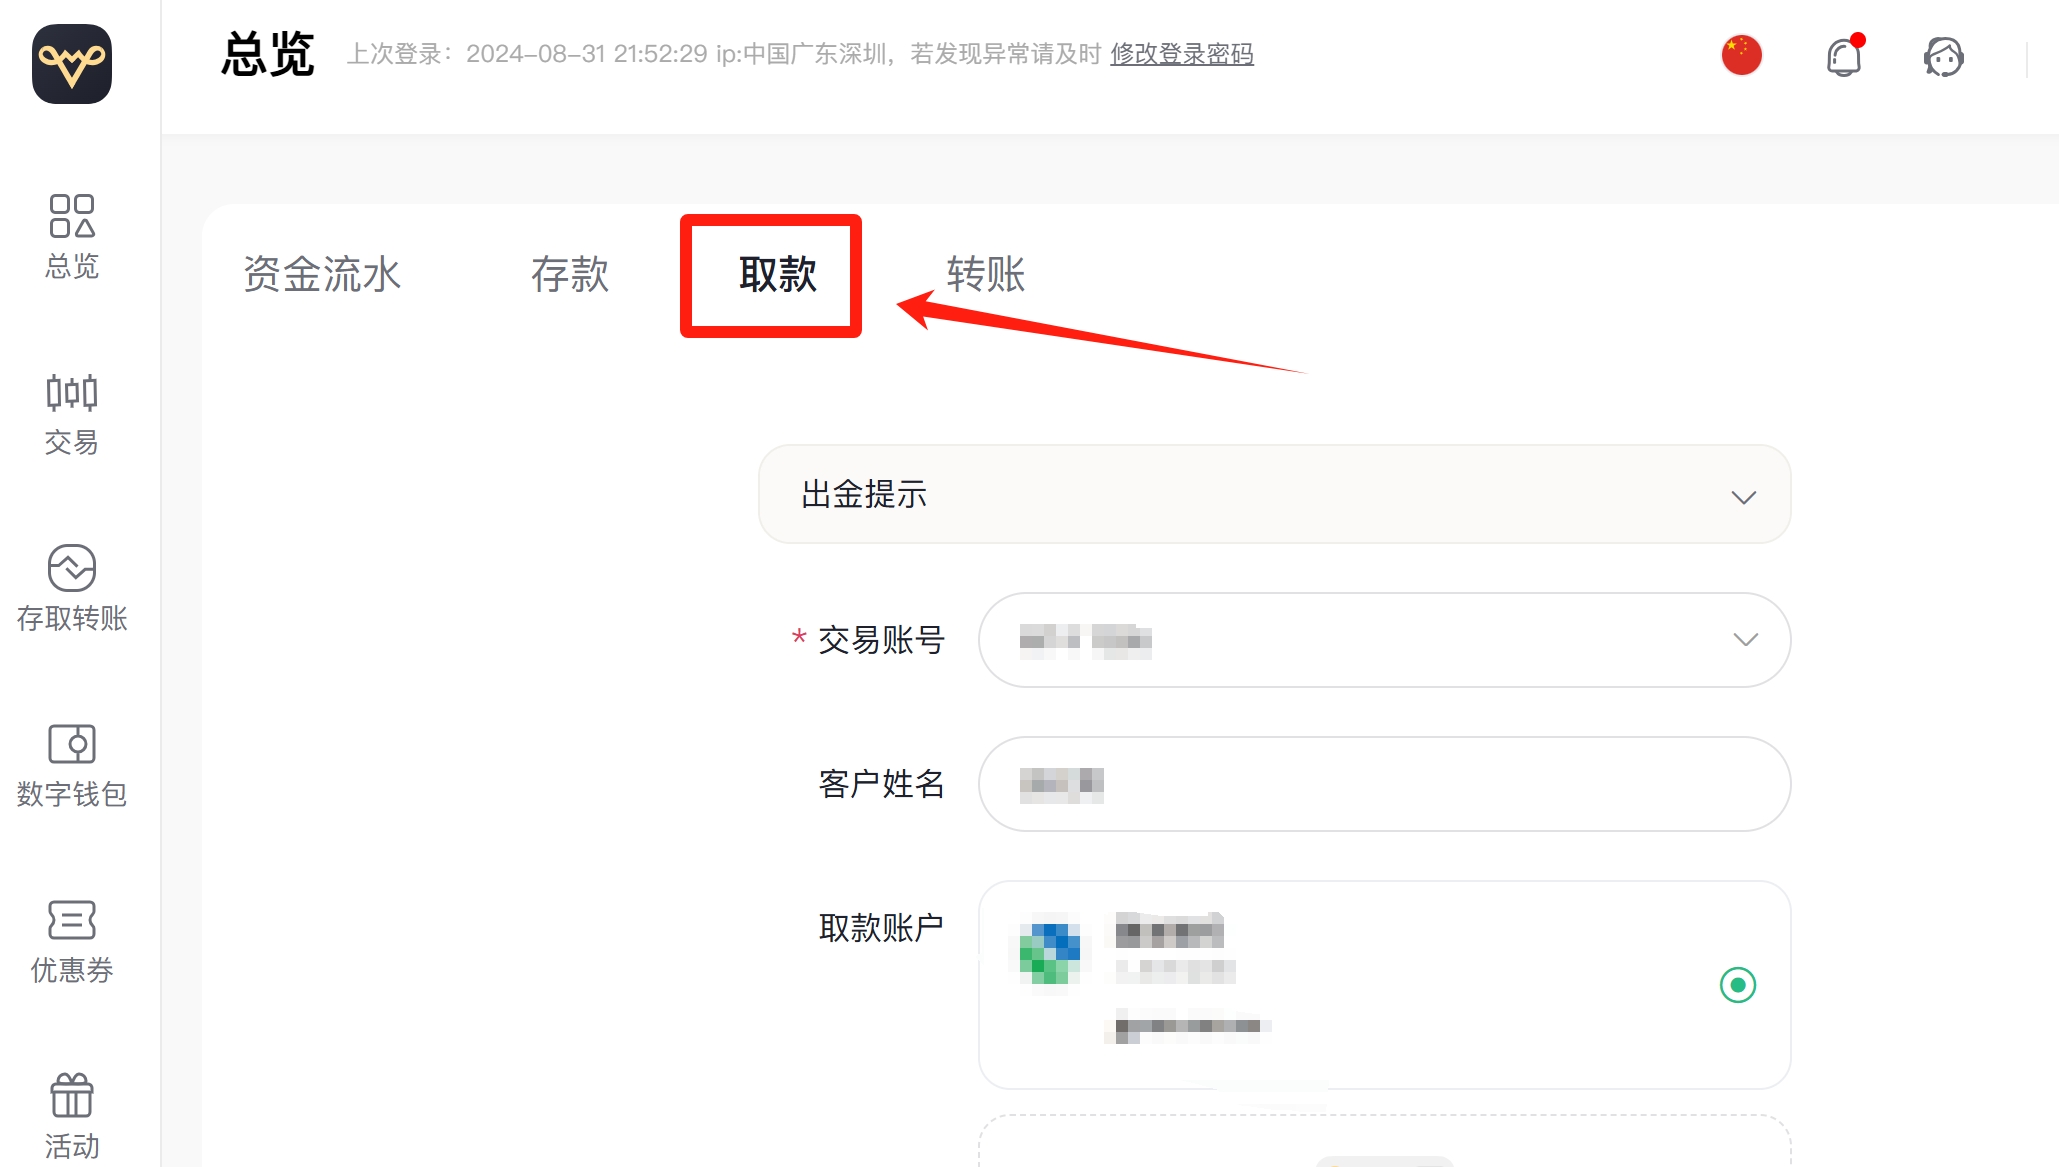
Task: Switch to 资金流水 tab
Action: click(x=322, y=274)
